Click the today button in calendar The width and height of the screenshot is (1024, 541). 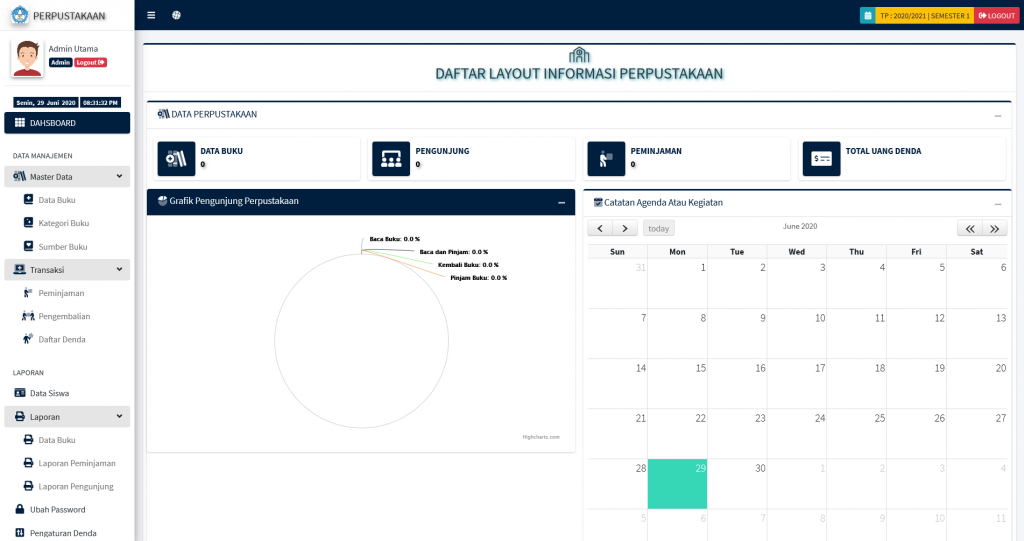[658, 228]
